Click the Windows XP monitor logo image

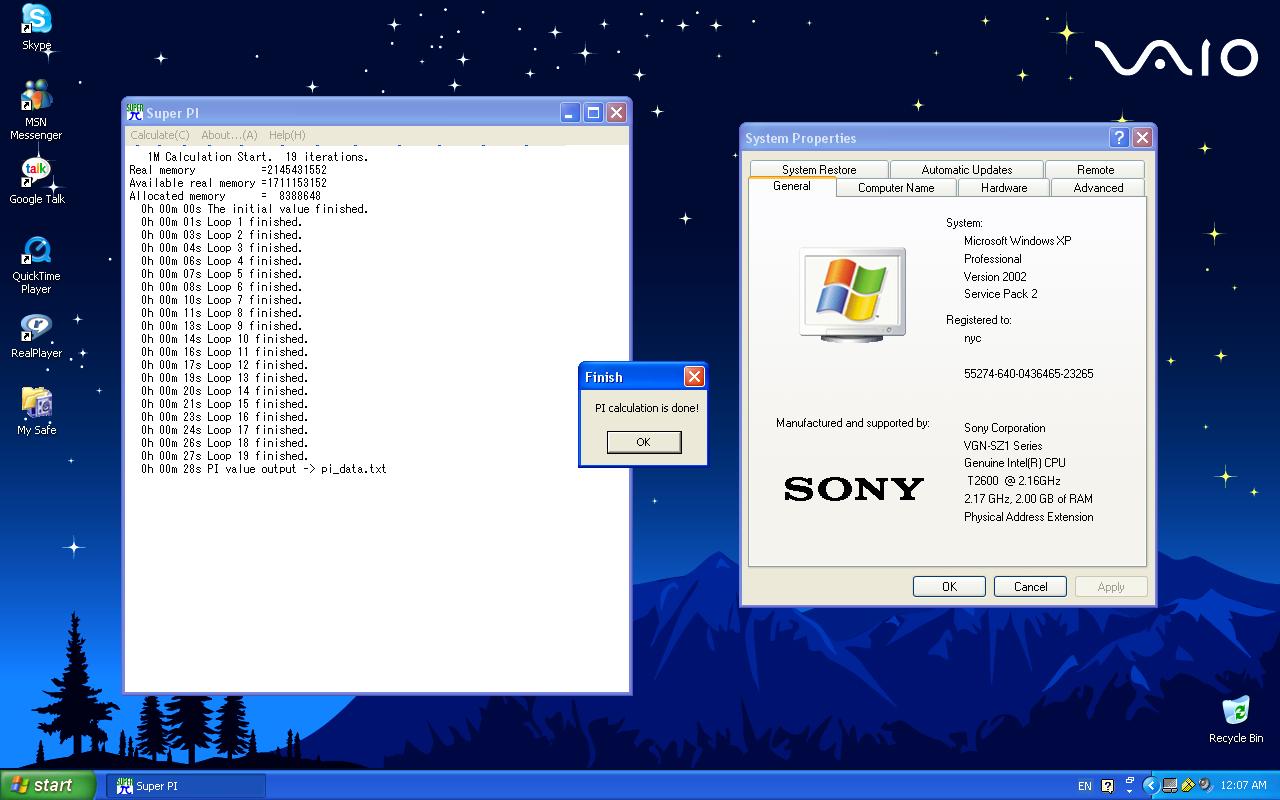click(853, 294)
